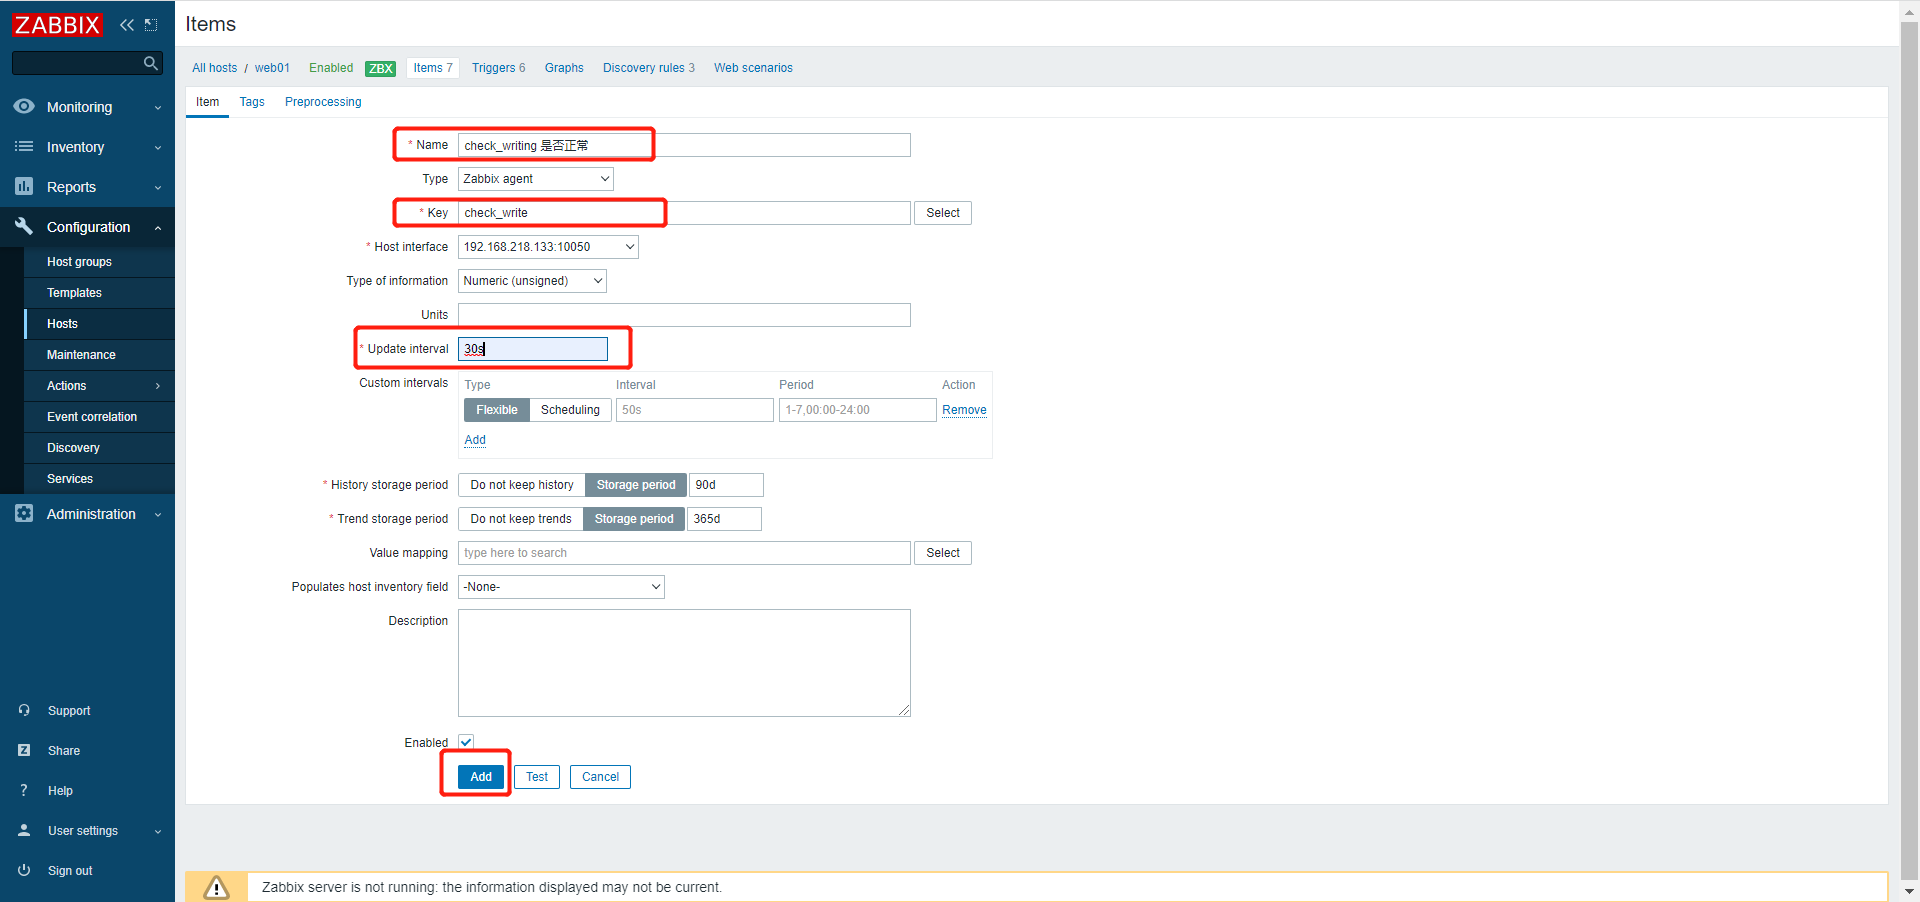Expand the Actions submenu
The width and height of the screenshot is (1920, 902).
(158, 386)
